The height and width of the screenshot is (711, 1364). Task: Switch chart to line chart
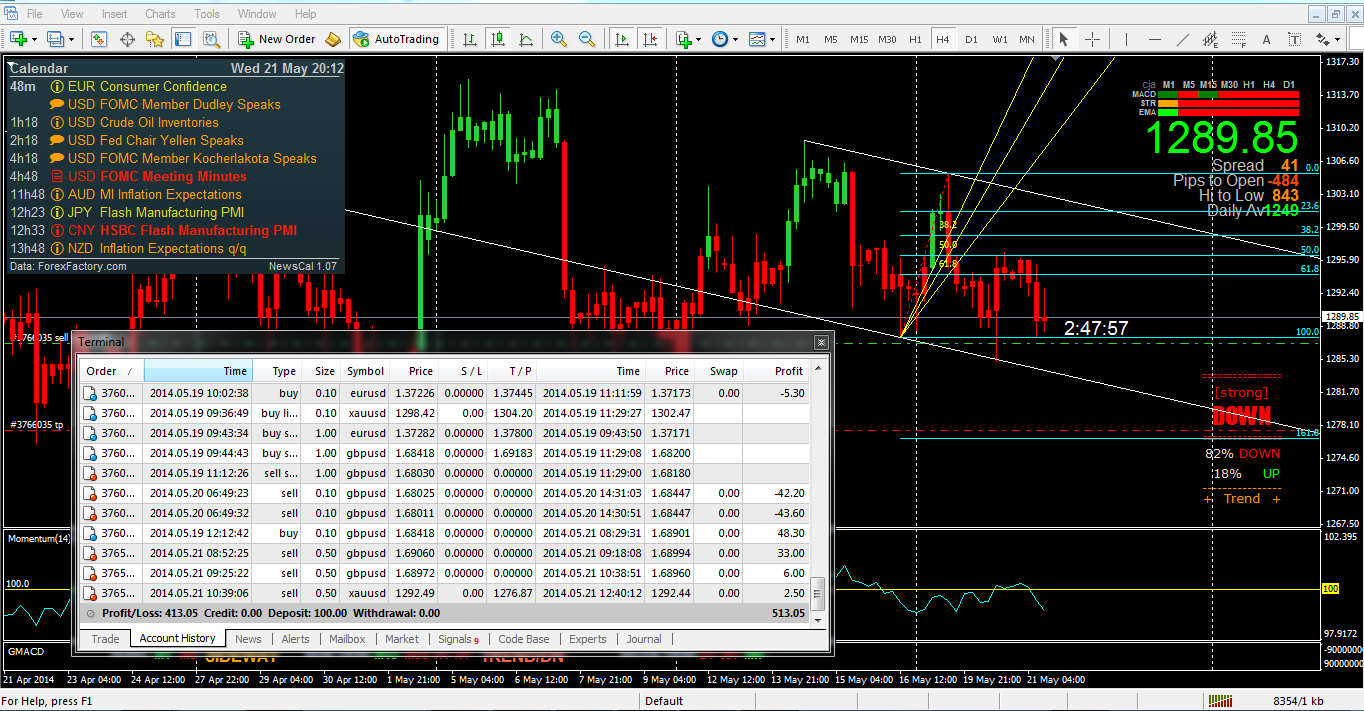click(526, 39)
